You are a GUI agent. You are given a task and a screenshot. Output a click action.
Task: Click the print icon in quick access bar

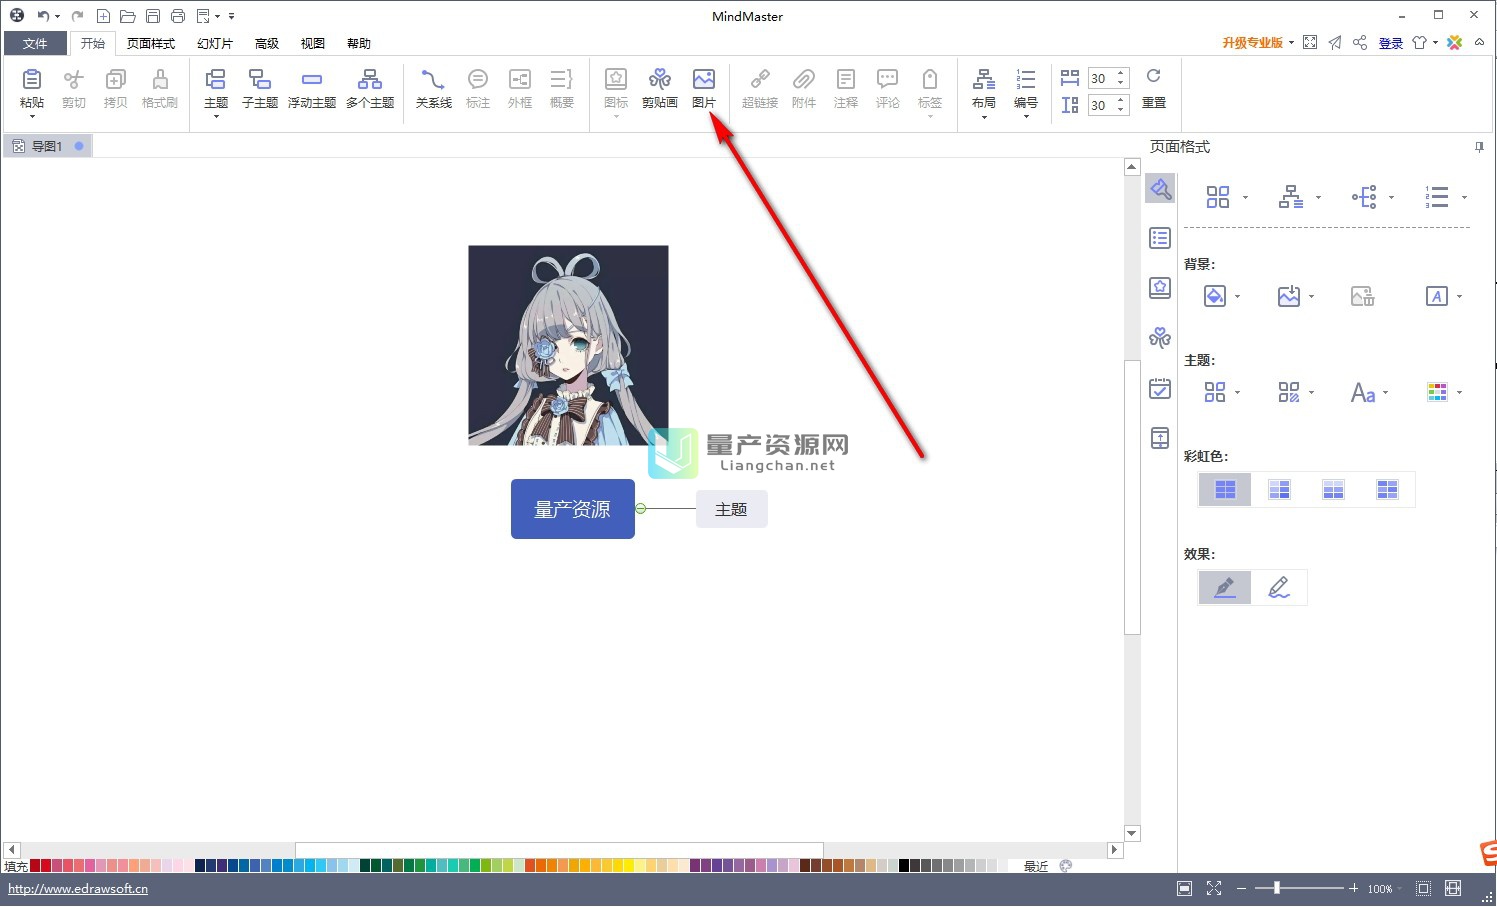coord(178,16)
